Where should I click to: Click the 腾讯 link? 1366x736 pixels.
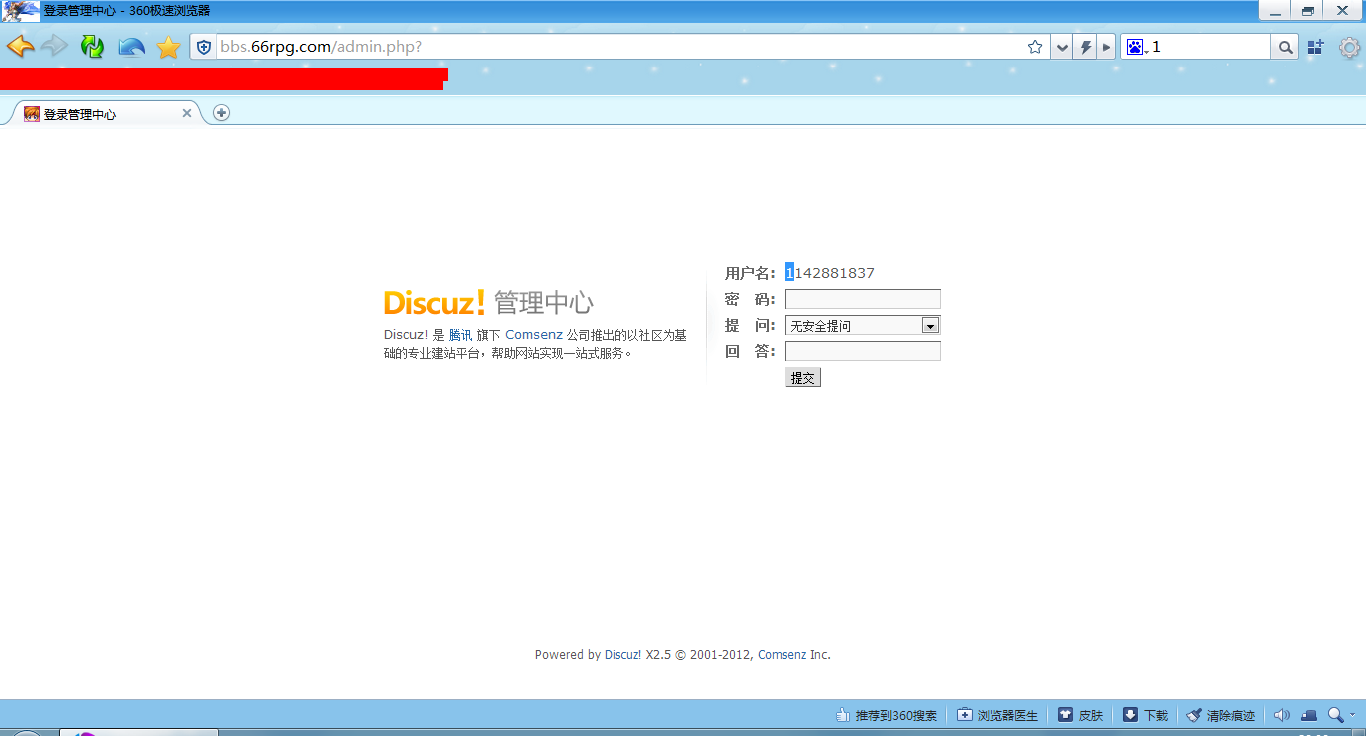[x=460, y=335]
